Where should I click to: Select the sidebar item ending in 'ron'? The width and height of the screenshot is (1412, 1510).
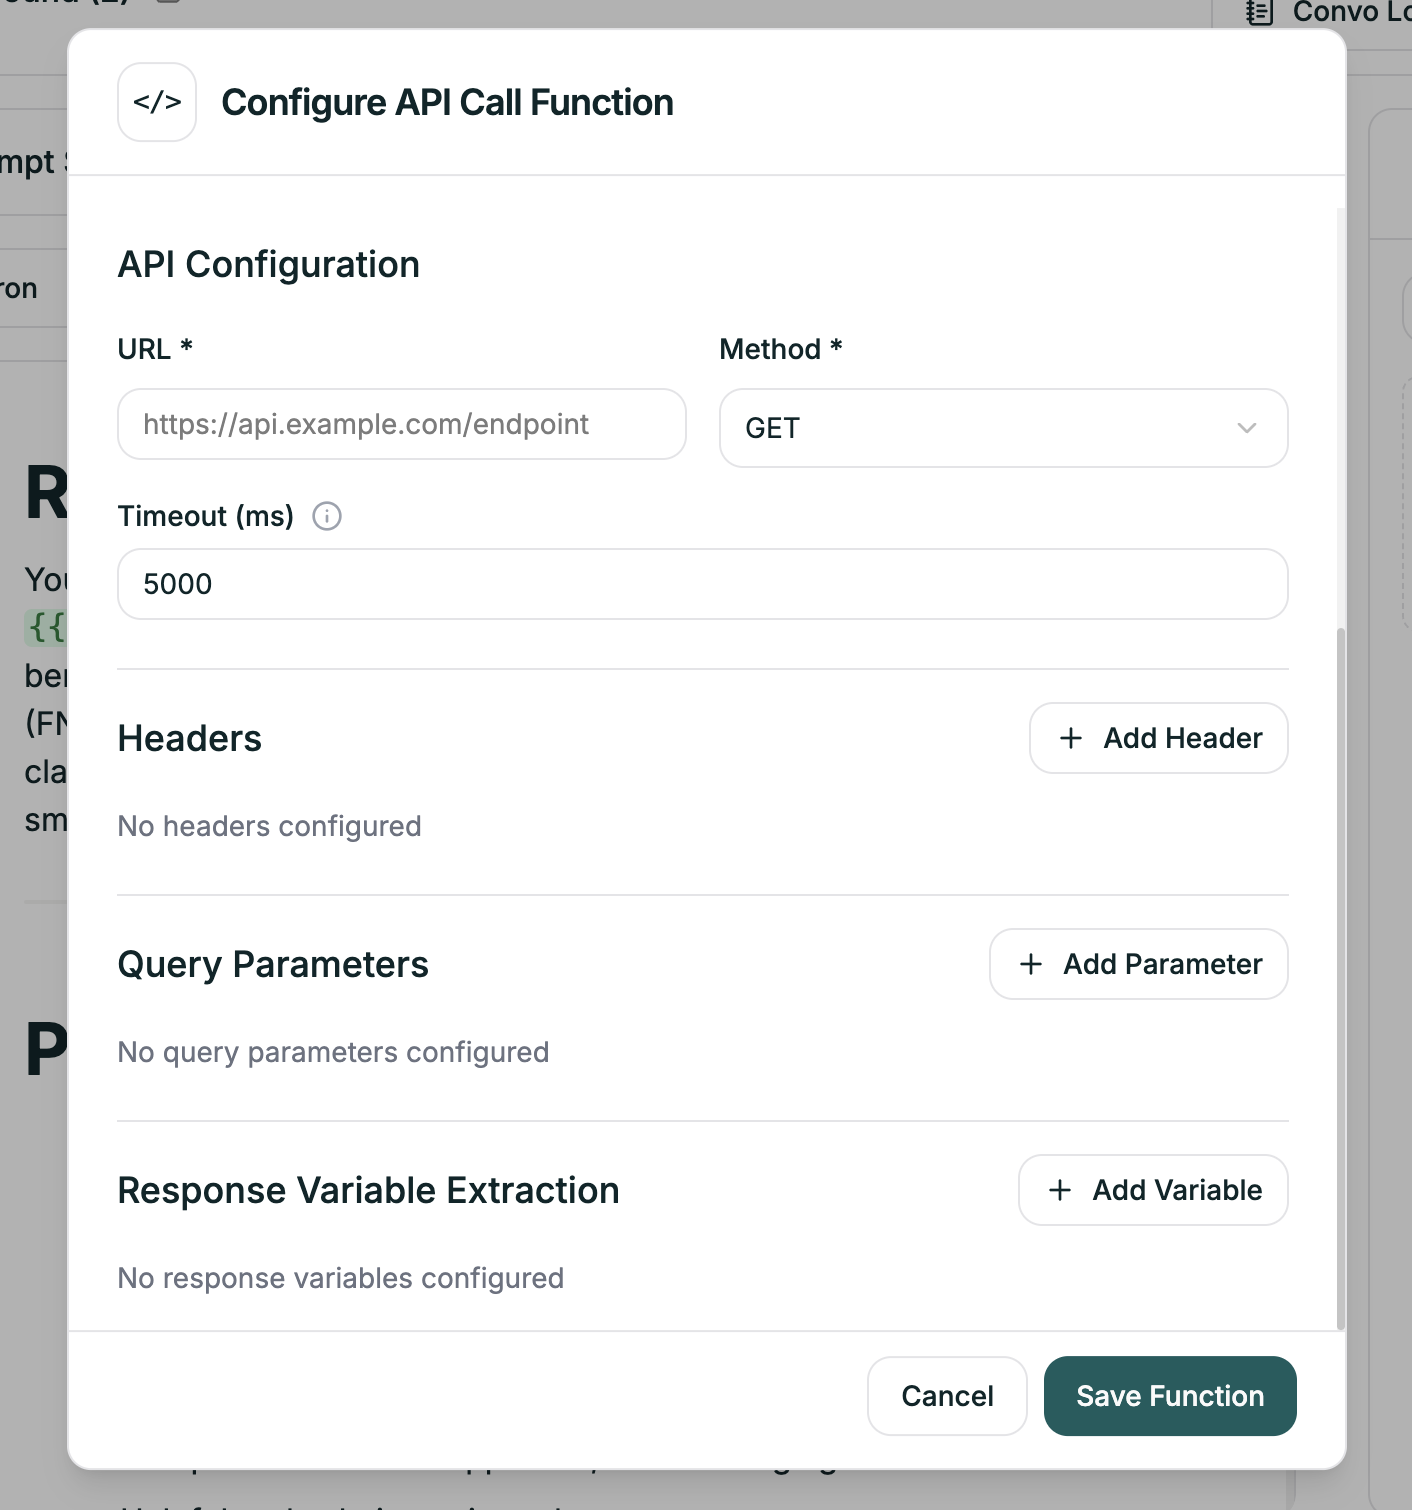click(18, 287)
